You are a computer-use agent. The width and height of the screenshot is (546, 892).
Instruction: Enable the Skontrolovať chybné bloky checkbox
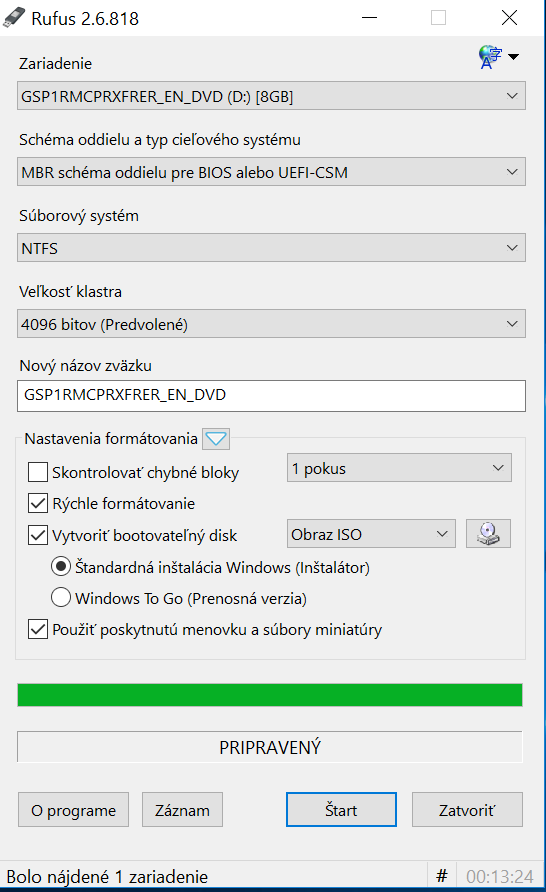coord(38,472)
